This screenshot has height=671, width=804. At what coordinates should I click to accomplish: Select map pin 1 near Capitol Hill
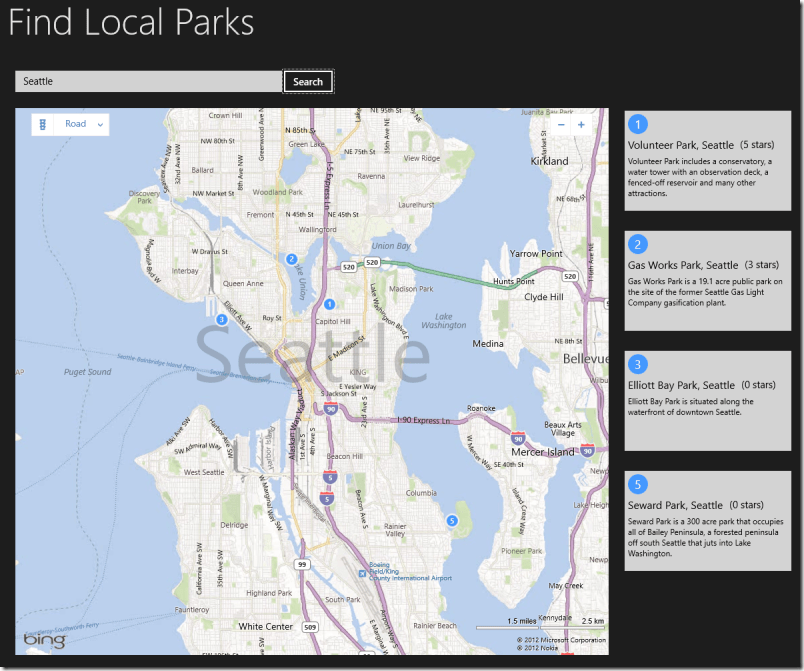point(330,303)
